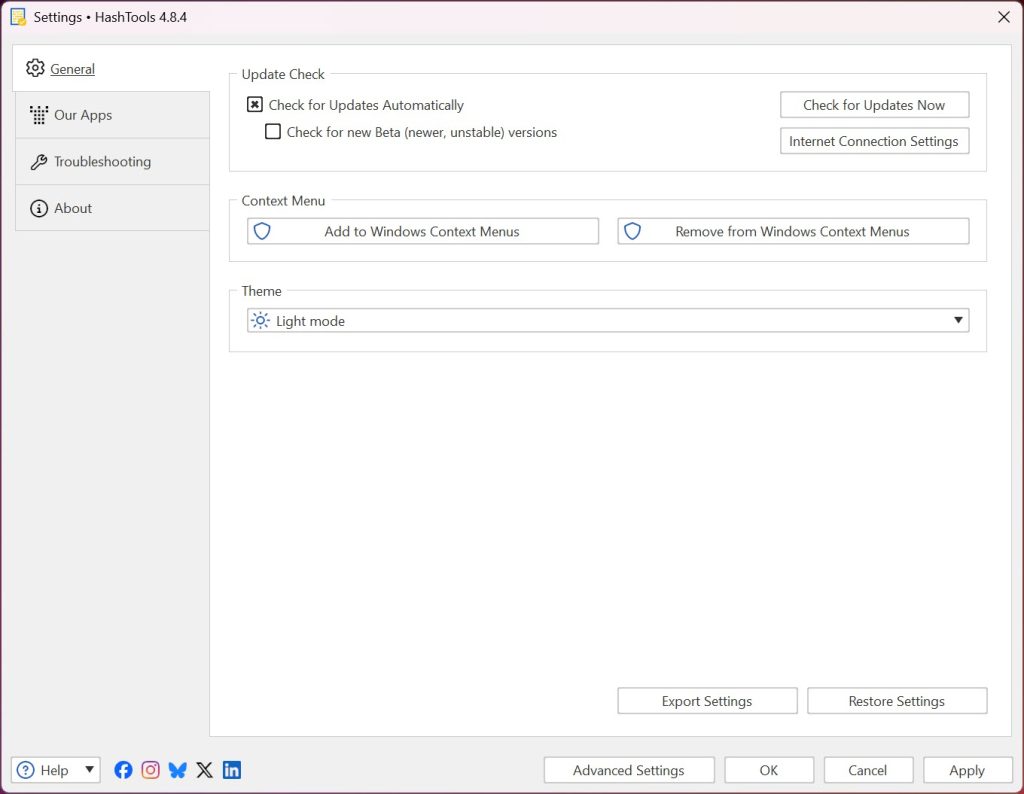Open the LinkedIn icon
The height and width of the screenshot is (794, 1024).
click(232, 770)
